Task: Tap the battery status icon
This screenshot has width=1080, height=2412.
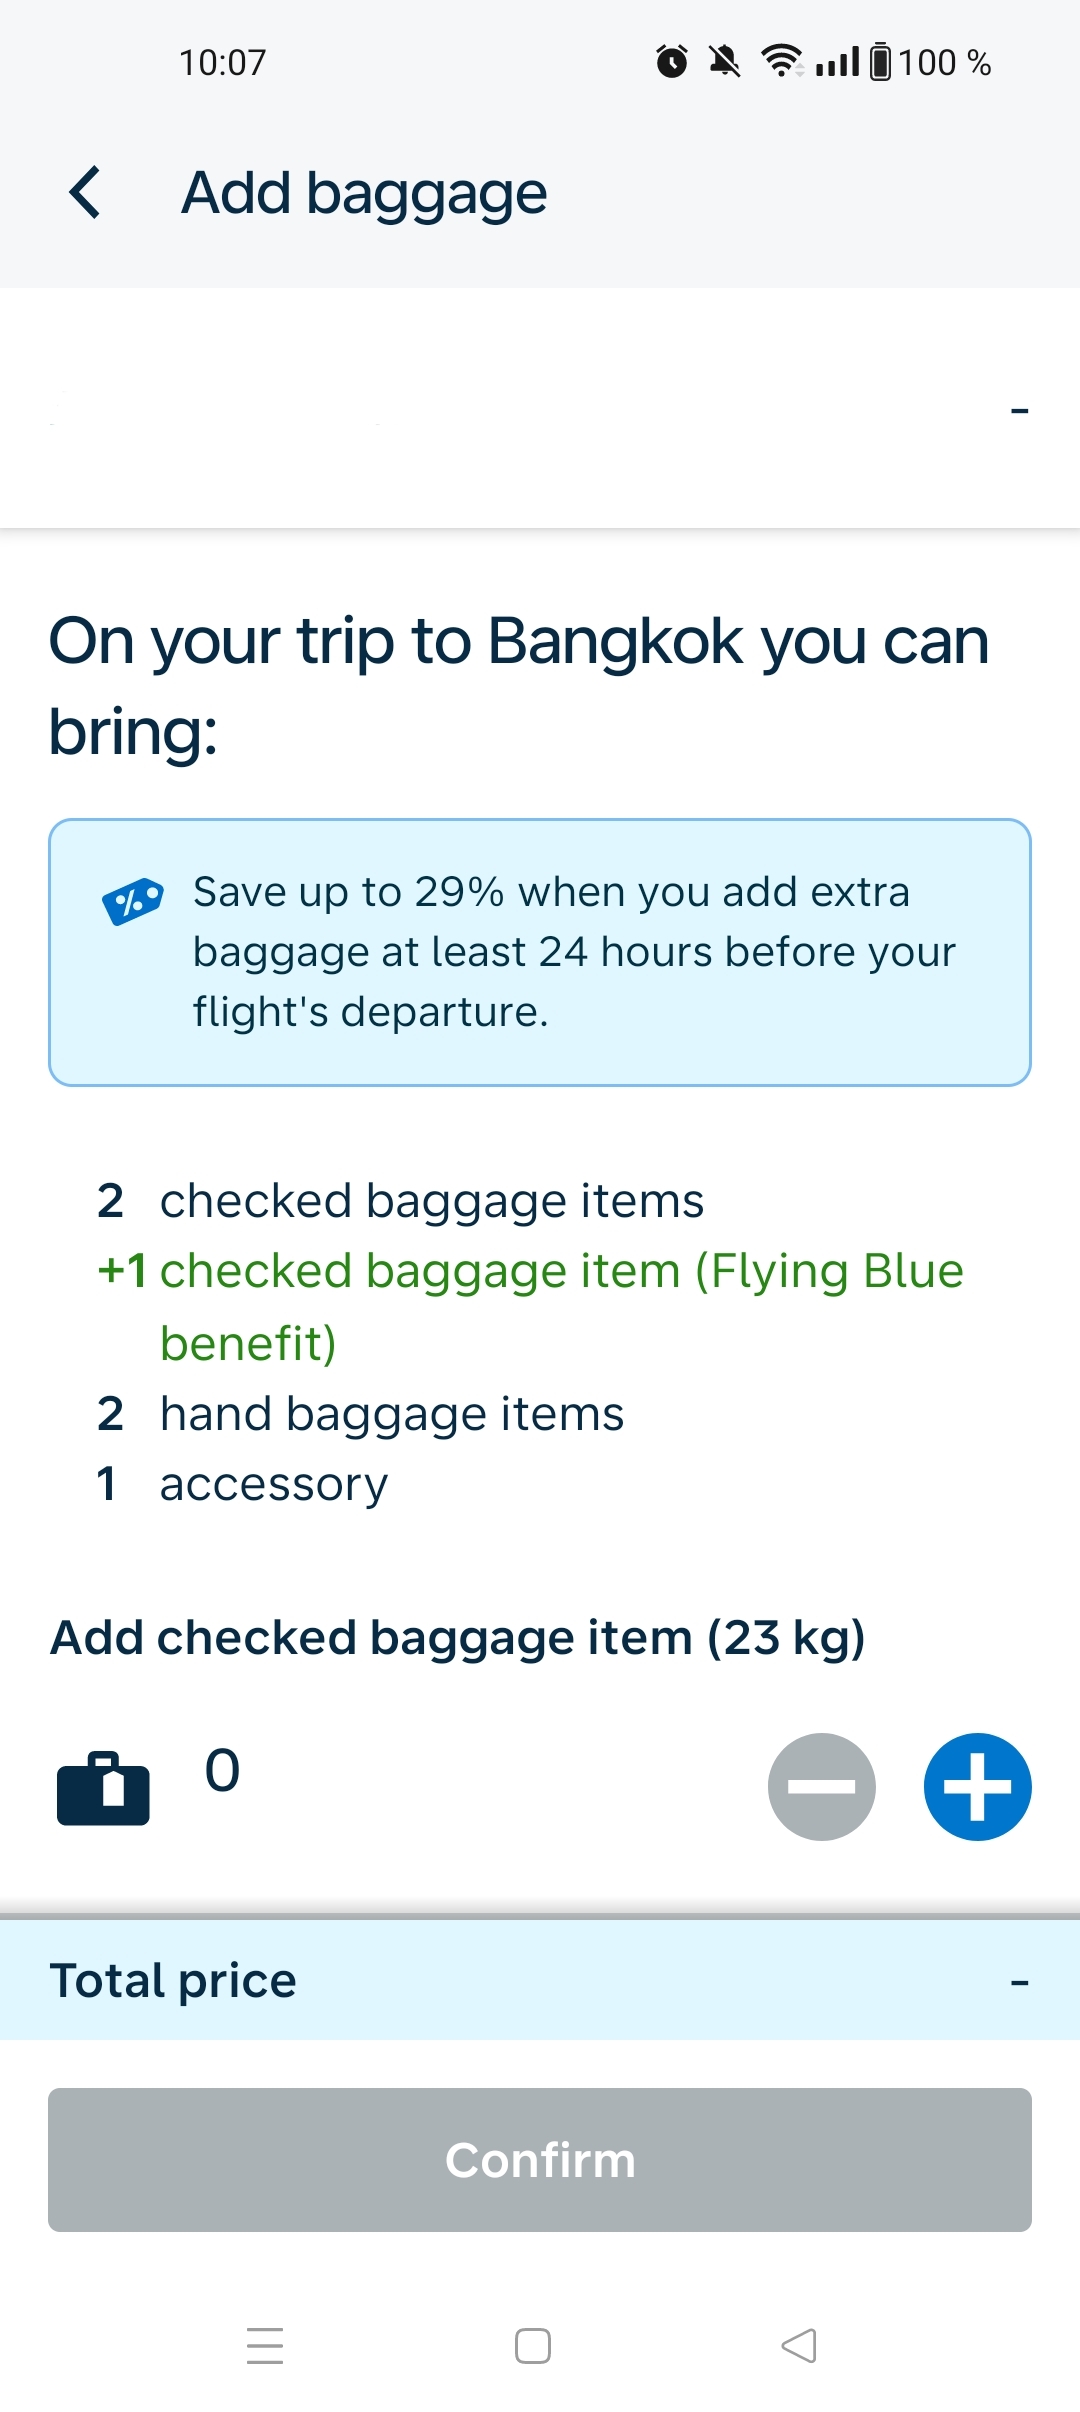Action: [880, 62]
